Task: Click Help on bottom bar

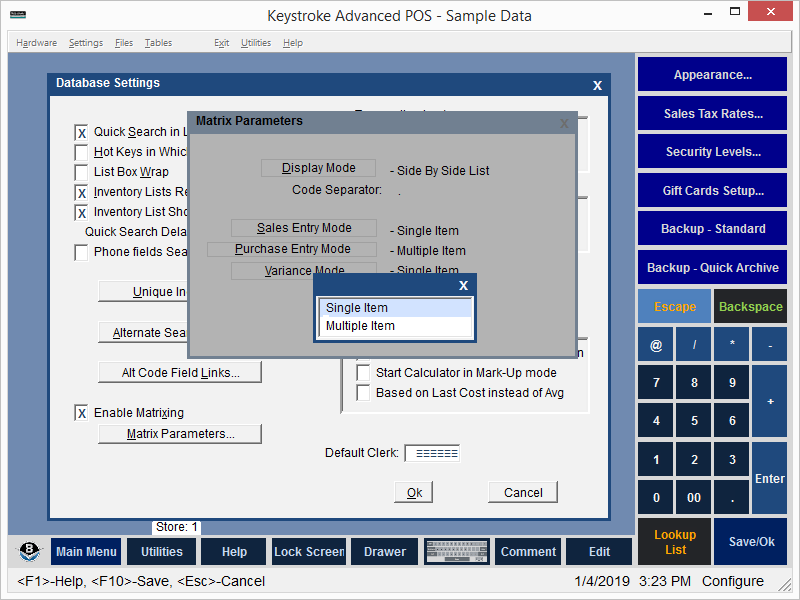Action: 234,552
